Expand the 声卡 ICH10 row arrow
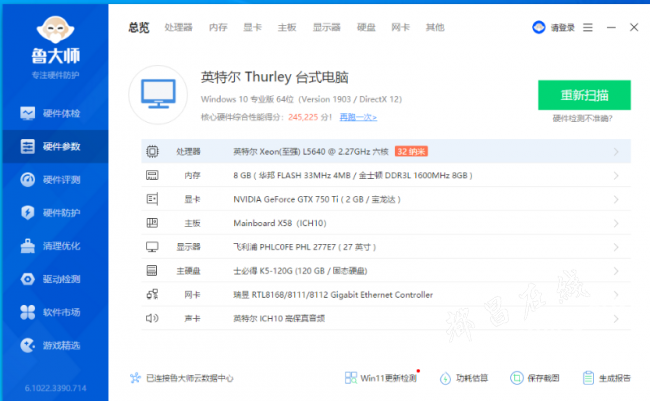The width and height of the screenshot is (650, 401). pyautogui.click(x=616, y=318)
